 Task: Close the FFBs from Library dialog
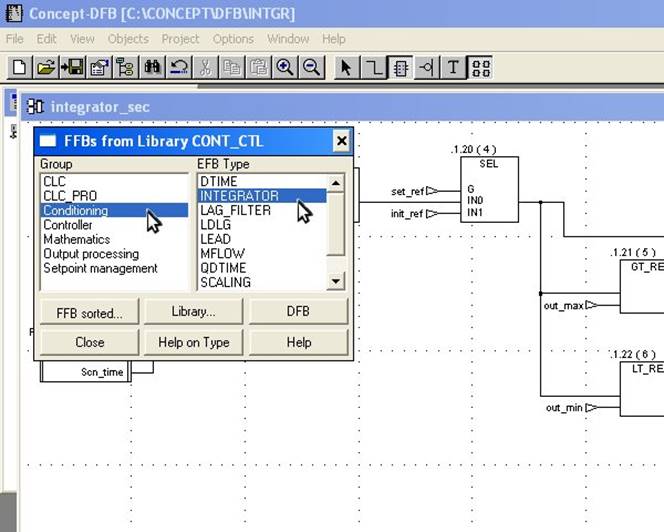(341, 141)
